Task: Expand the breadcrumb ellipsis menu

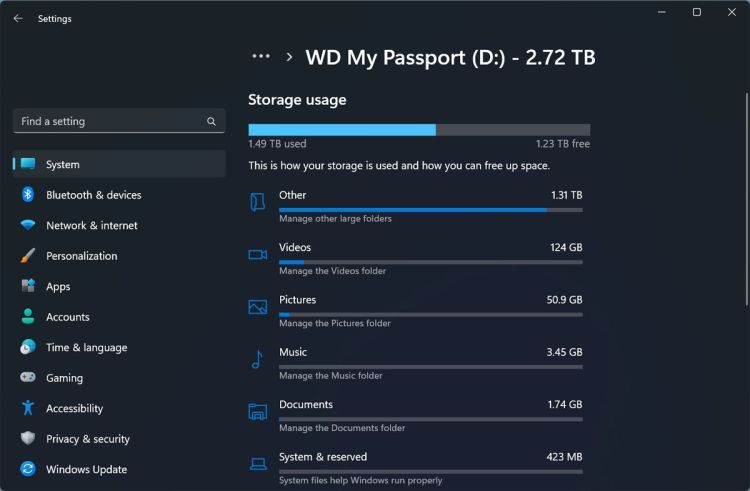Action: [x=261, y=57]
